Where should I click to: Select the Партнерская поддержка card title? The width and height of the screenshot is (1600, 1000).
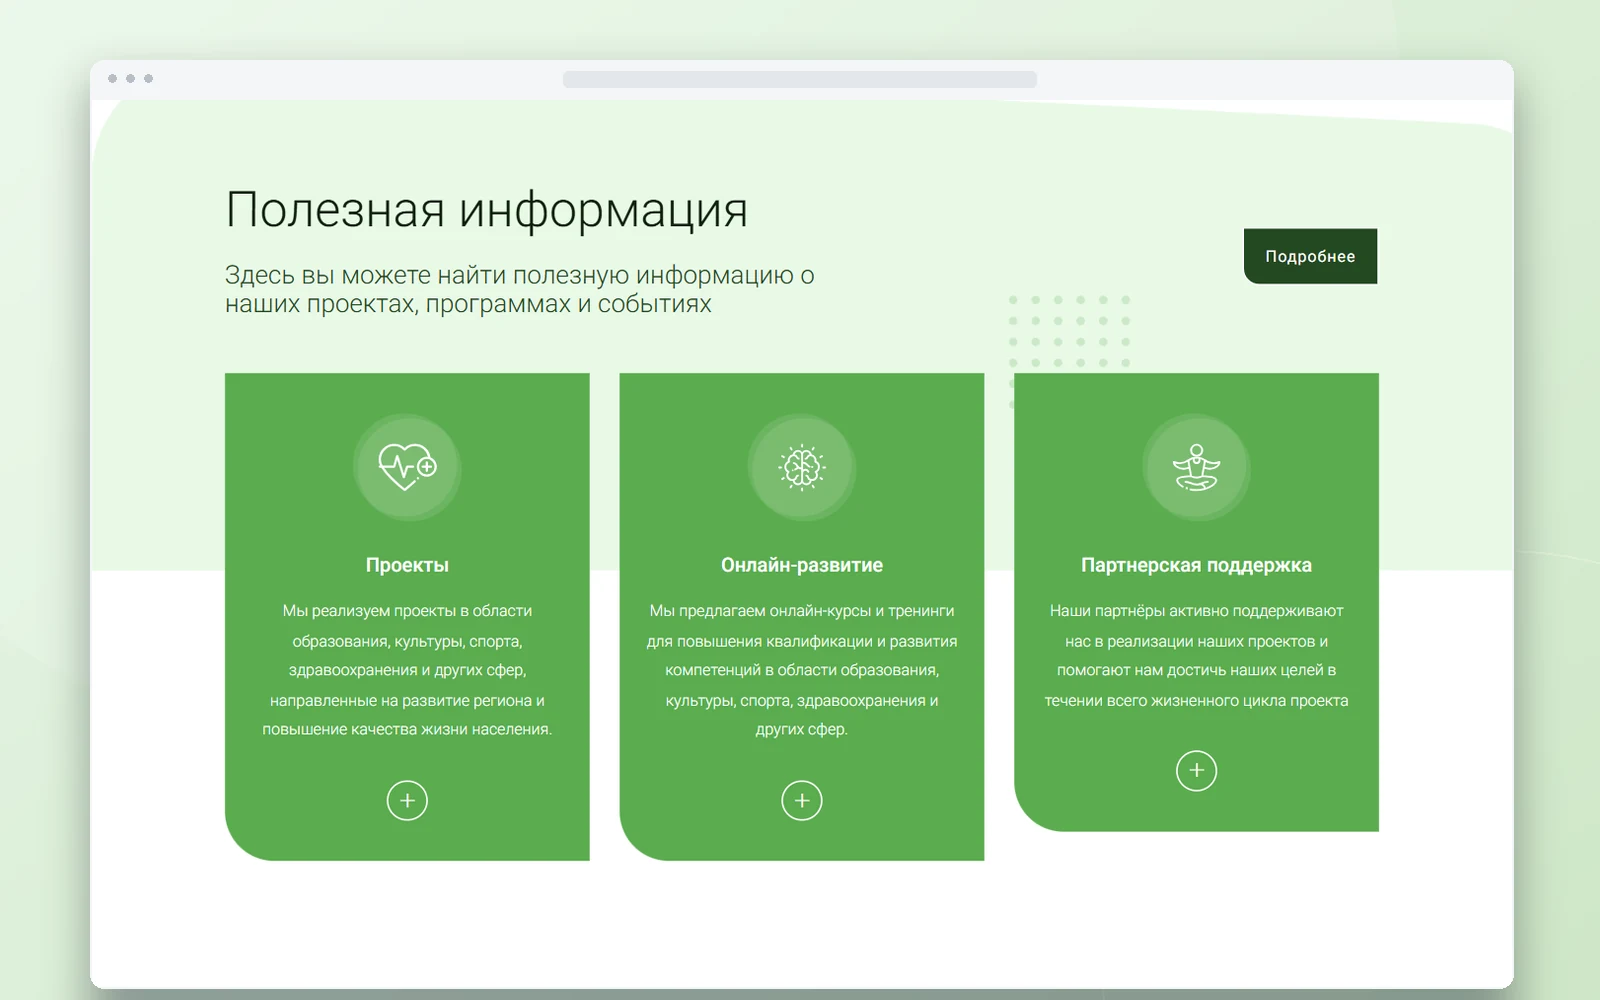[1196, 565]
